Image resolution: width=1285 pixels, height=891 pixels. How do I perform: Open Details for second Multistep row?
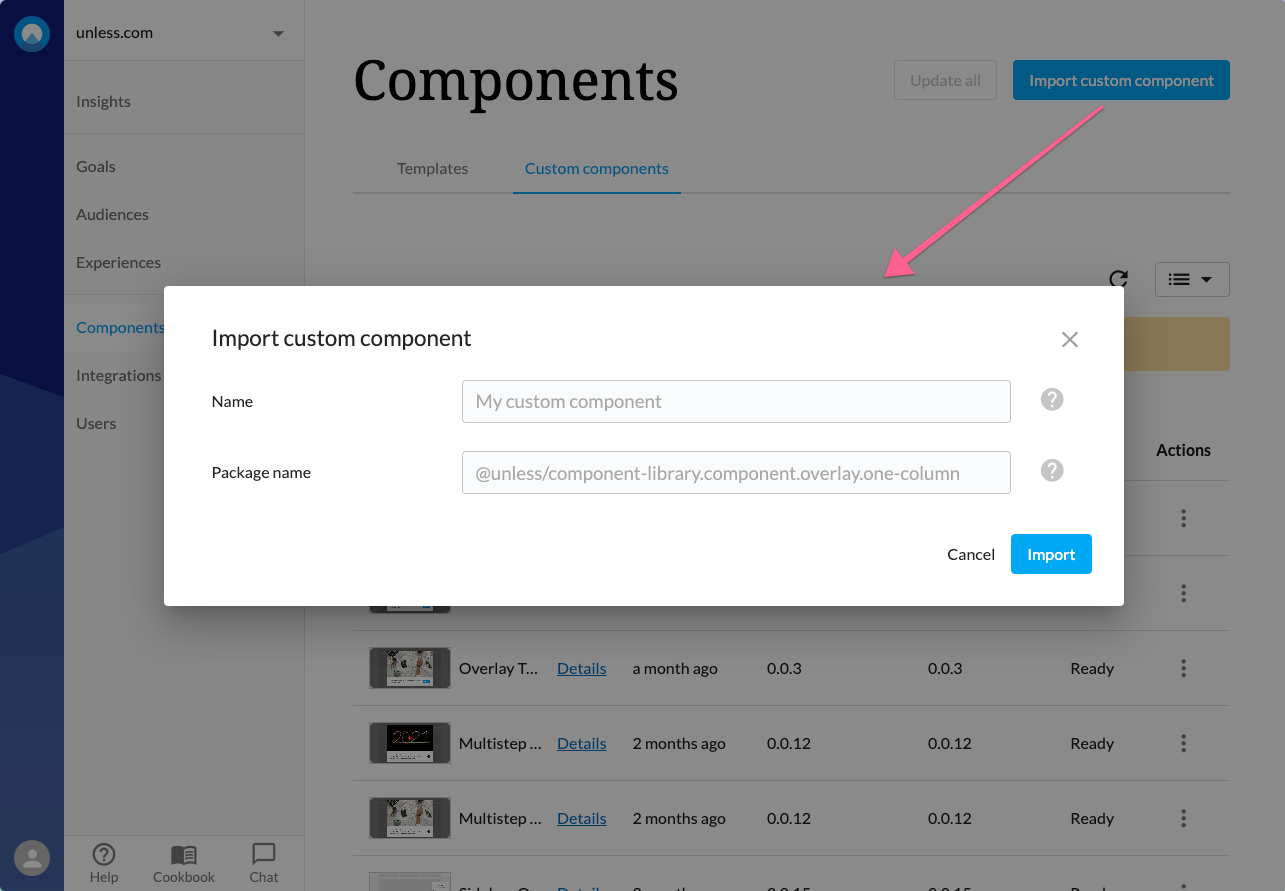point(582,819)
